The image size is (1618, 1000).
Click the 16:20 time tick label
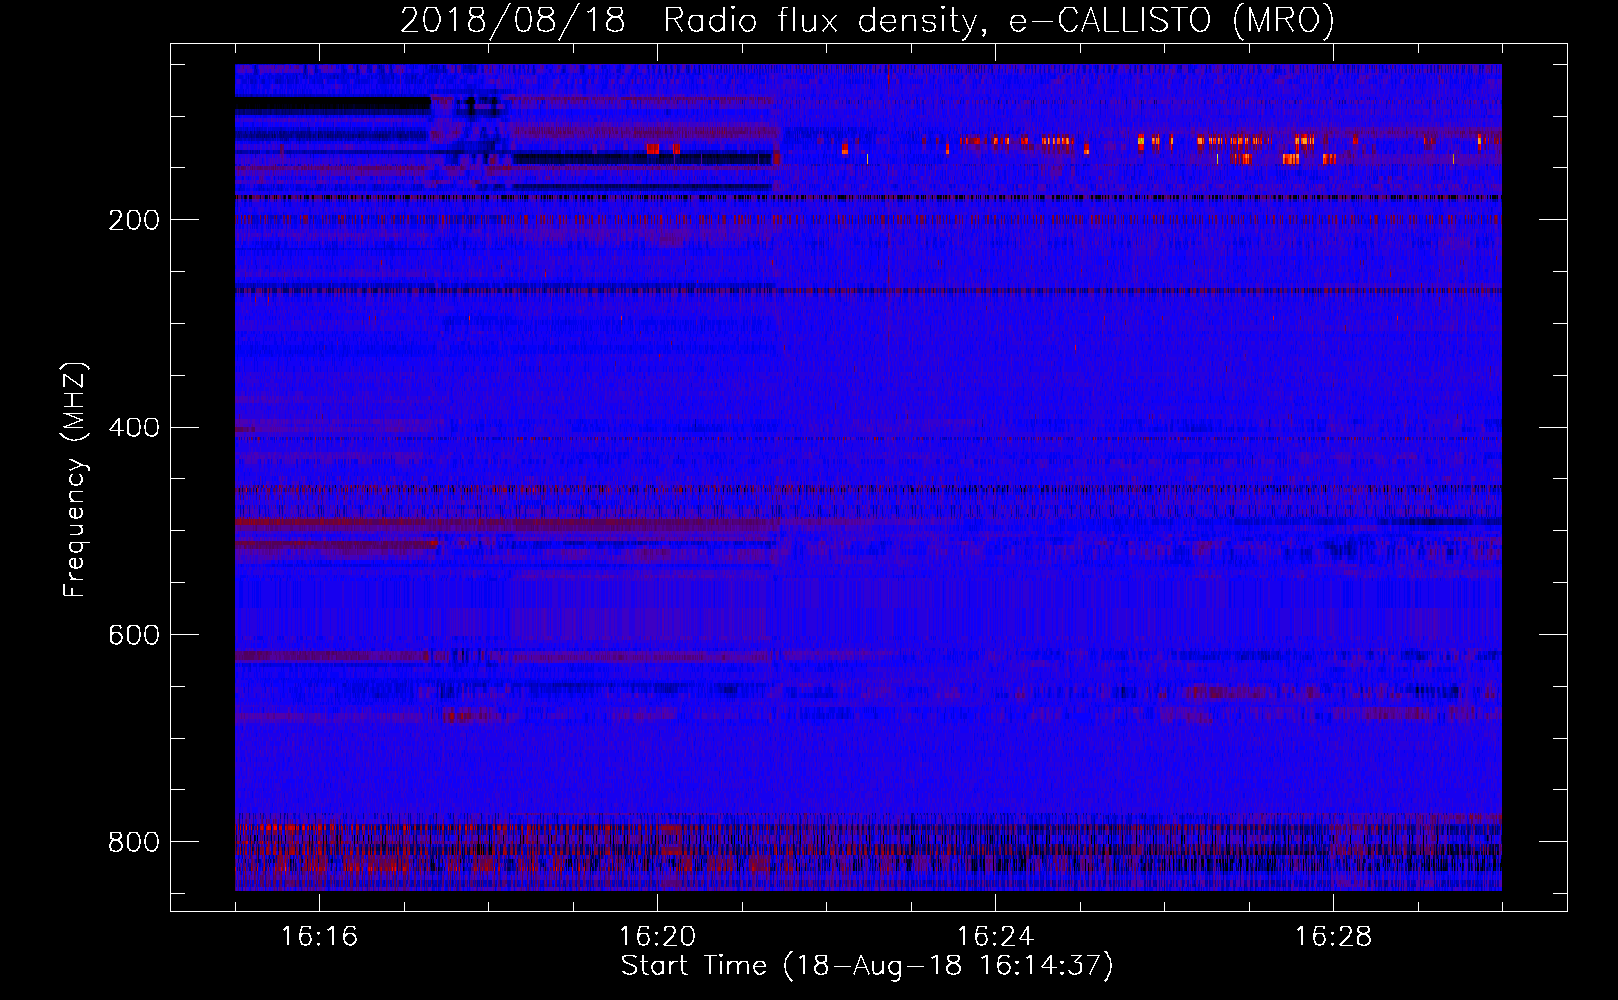[x=657, y=937]
